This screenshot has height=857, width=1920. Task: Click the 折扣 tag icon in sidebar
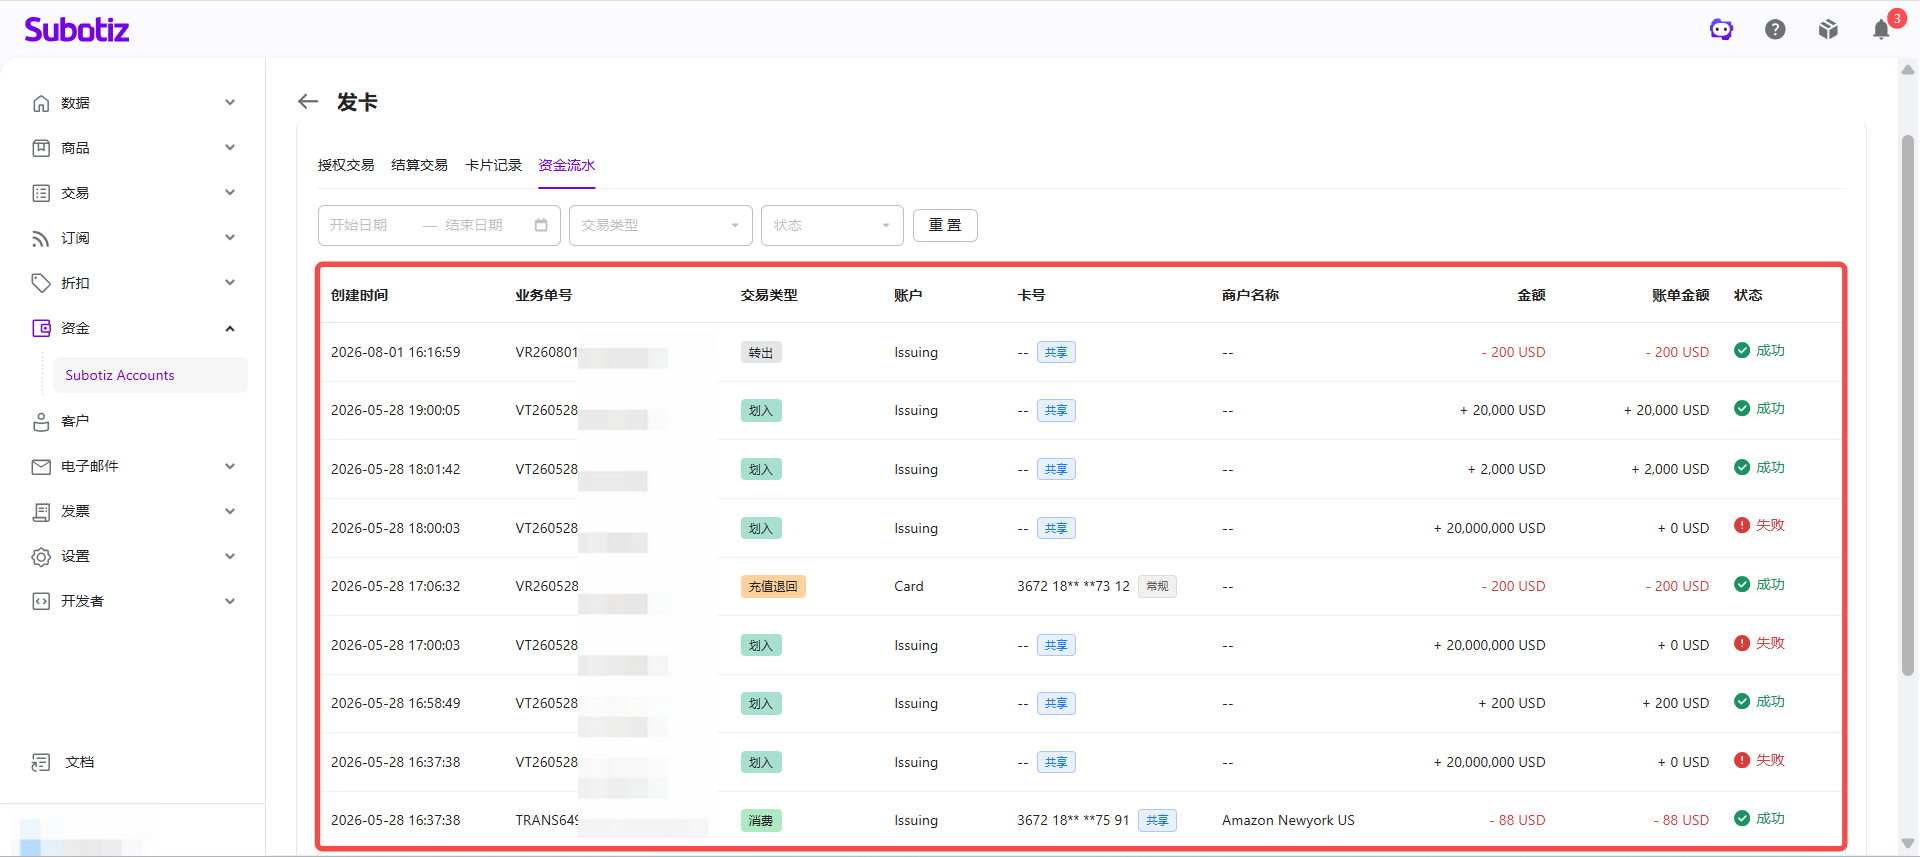point(41,283)
